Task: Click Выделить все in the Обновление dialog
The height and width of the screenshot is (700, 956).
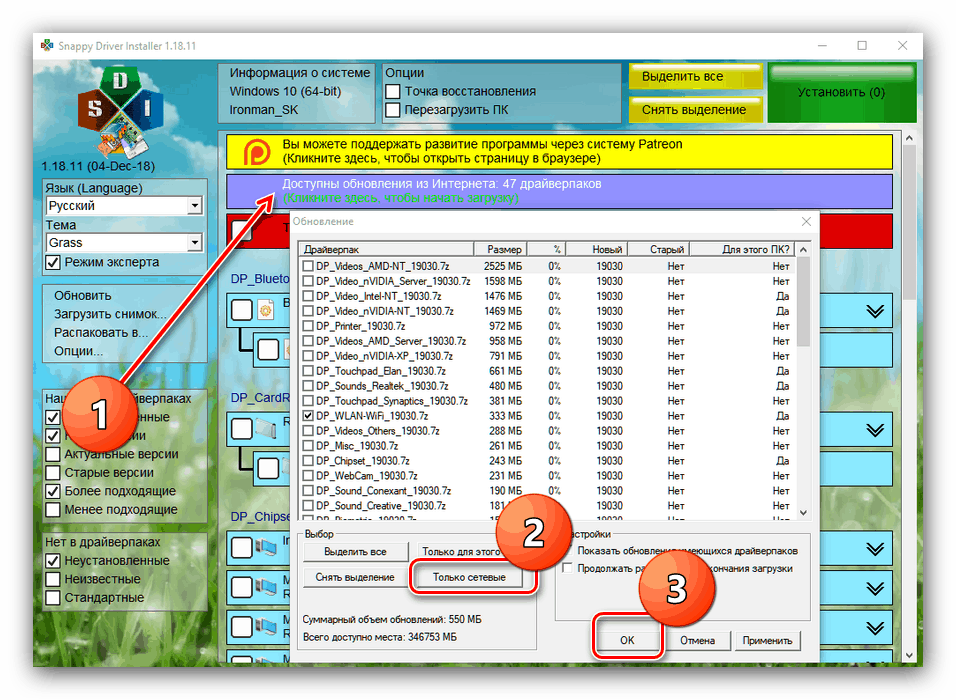Action: click(x=355, y=552)
